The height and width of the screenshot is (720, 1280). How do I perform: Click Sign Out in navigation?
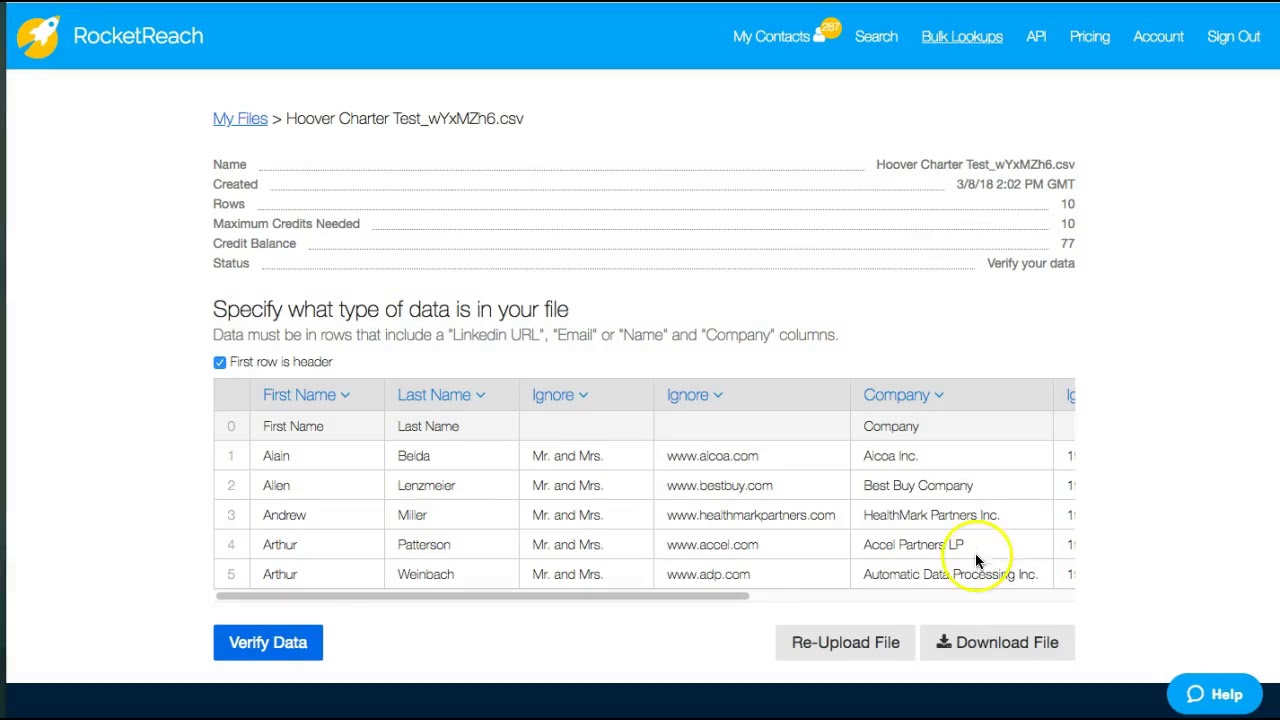point(1233,37)
